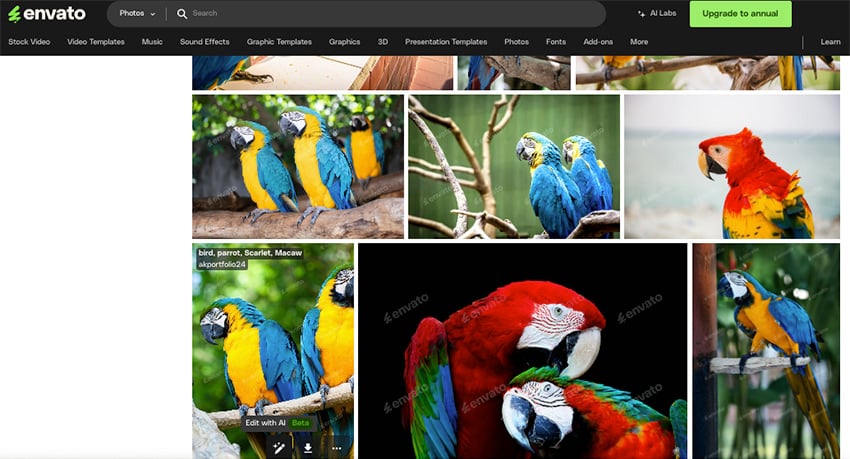Open the Fonts category
The width and height of the screenshot is (850, 459).
click(x=556, y=42)
